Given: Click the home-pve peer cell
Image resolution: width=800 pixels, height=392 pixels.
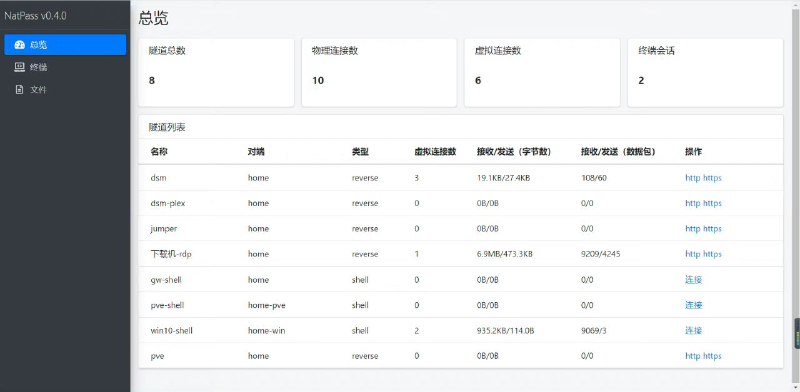Looking at the screenshot, I should 267,305.
